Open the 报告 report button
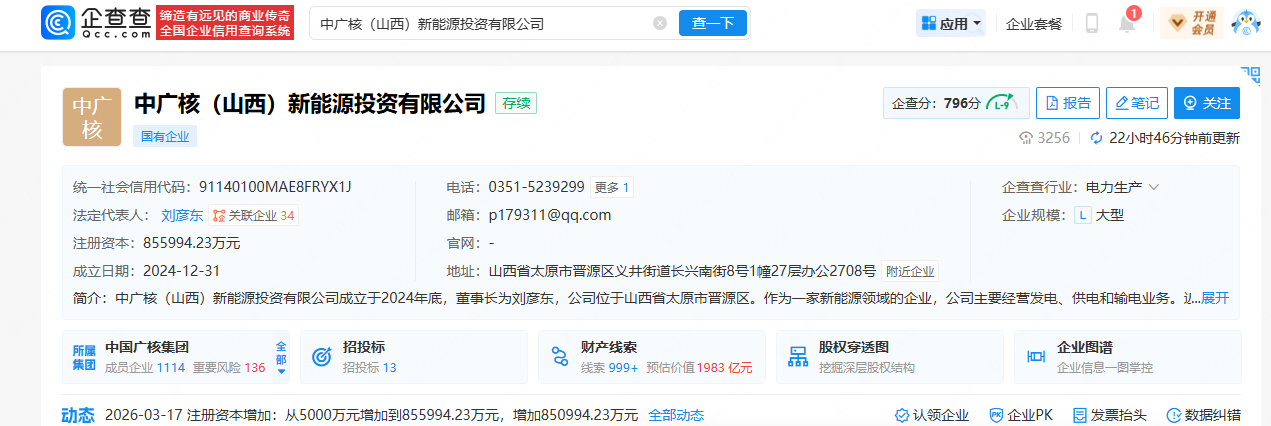 (x=1067, y=103)
